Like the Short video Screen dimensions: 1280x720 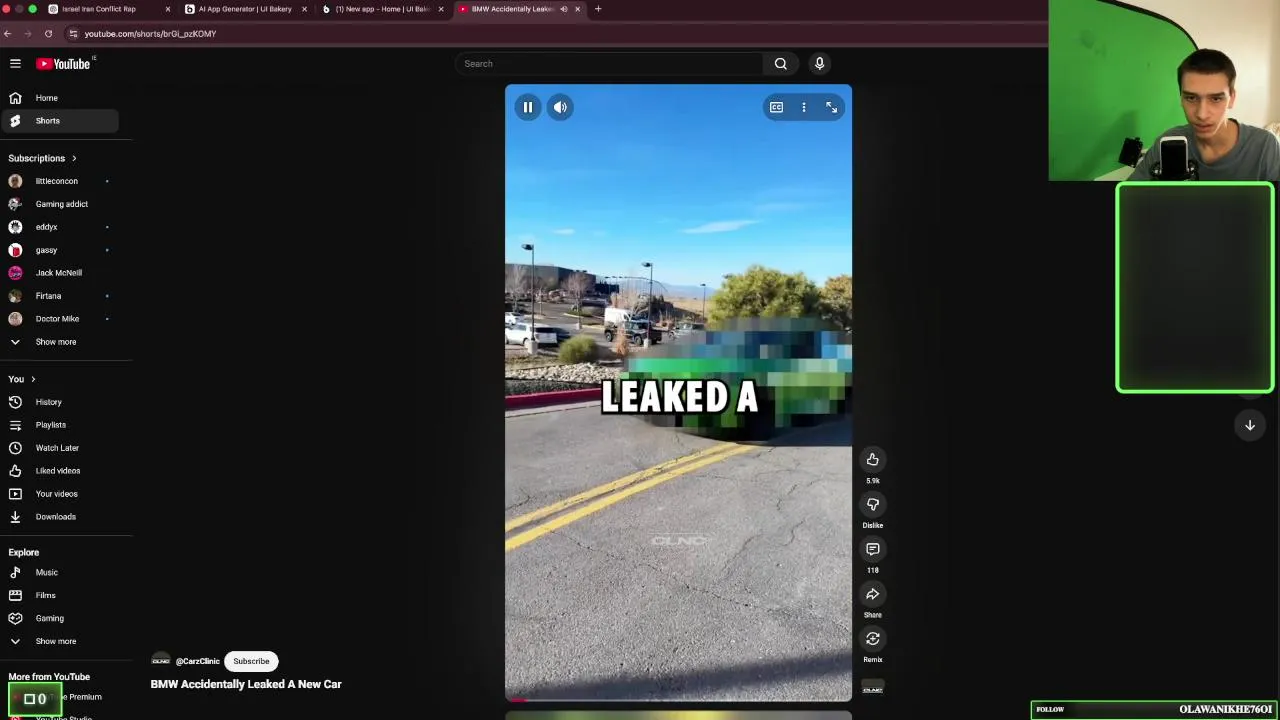[873, 460]
